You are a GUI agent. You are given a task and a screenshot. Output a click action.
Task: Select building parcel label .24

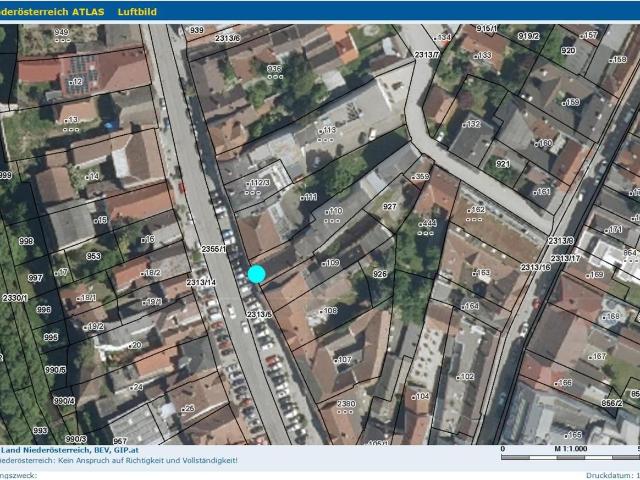pyautogui.click(x=137, y=387)
